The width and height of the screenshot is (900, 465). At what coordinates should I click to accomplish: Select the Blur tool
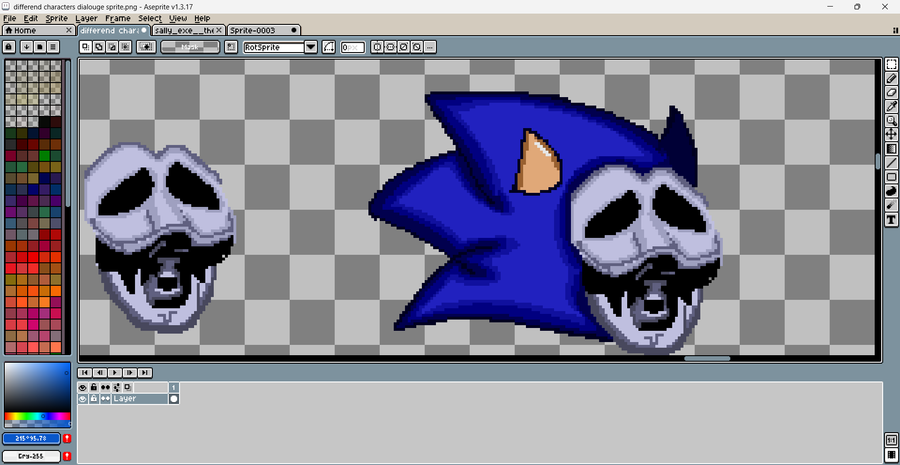coord(891,205)
